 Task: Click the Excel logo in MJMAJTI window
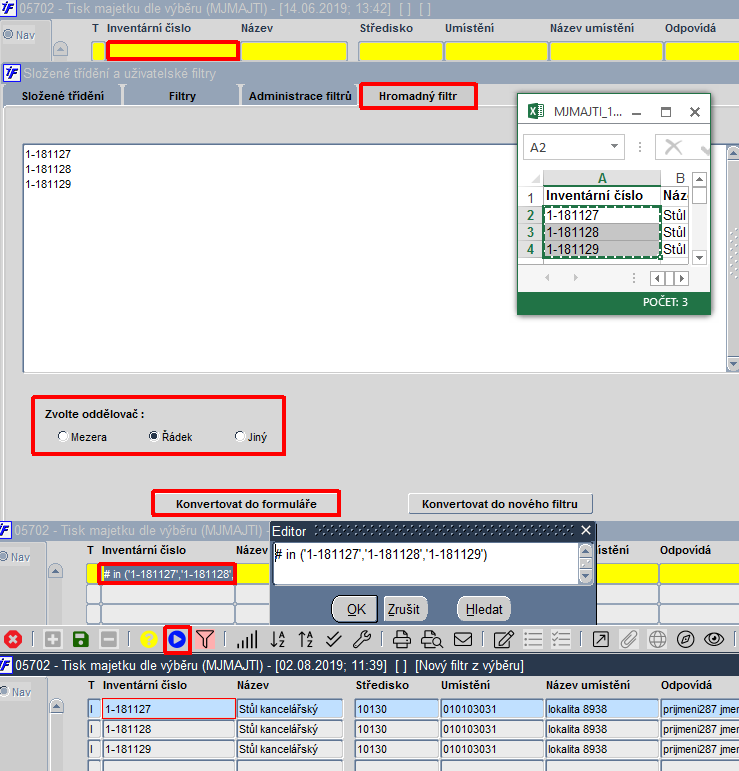tap(536, 111)
